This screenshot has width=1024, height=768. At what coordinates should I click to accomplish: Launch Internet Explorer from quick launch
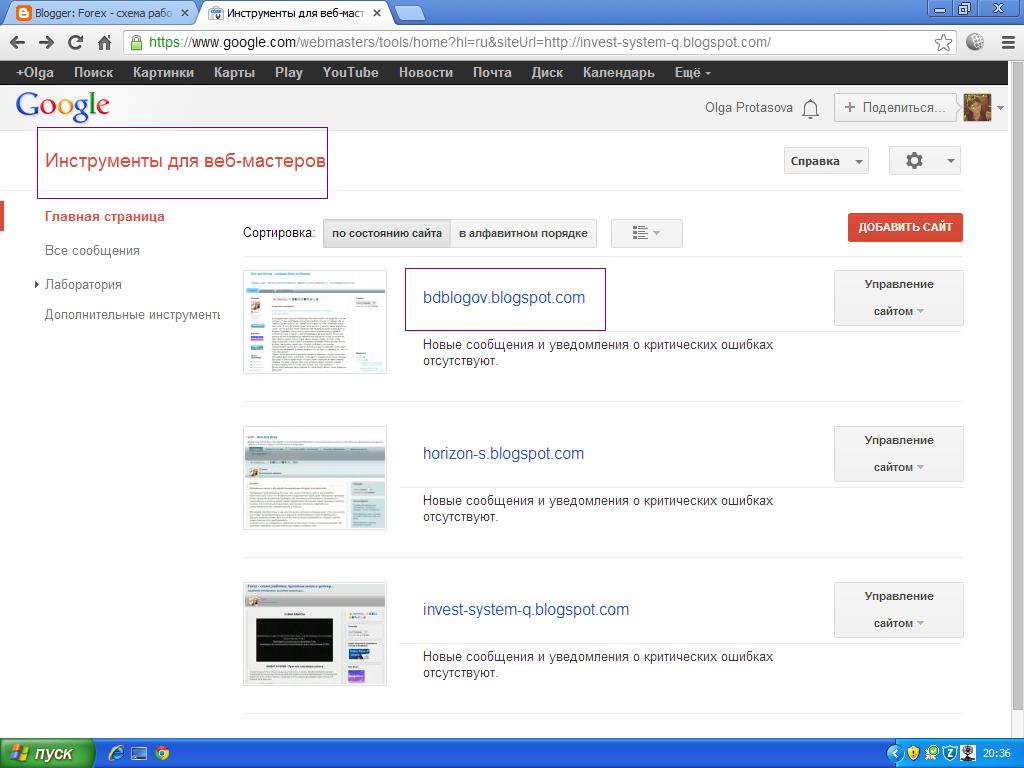point(116,753)
